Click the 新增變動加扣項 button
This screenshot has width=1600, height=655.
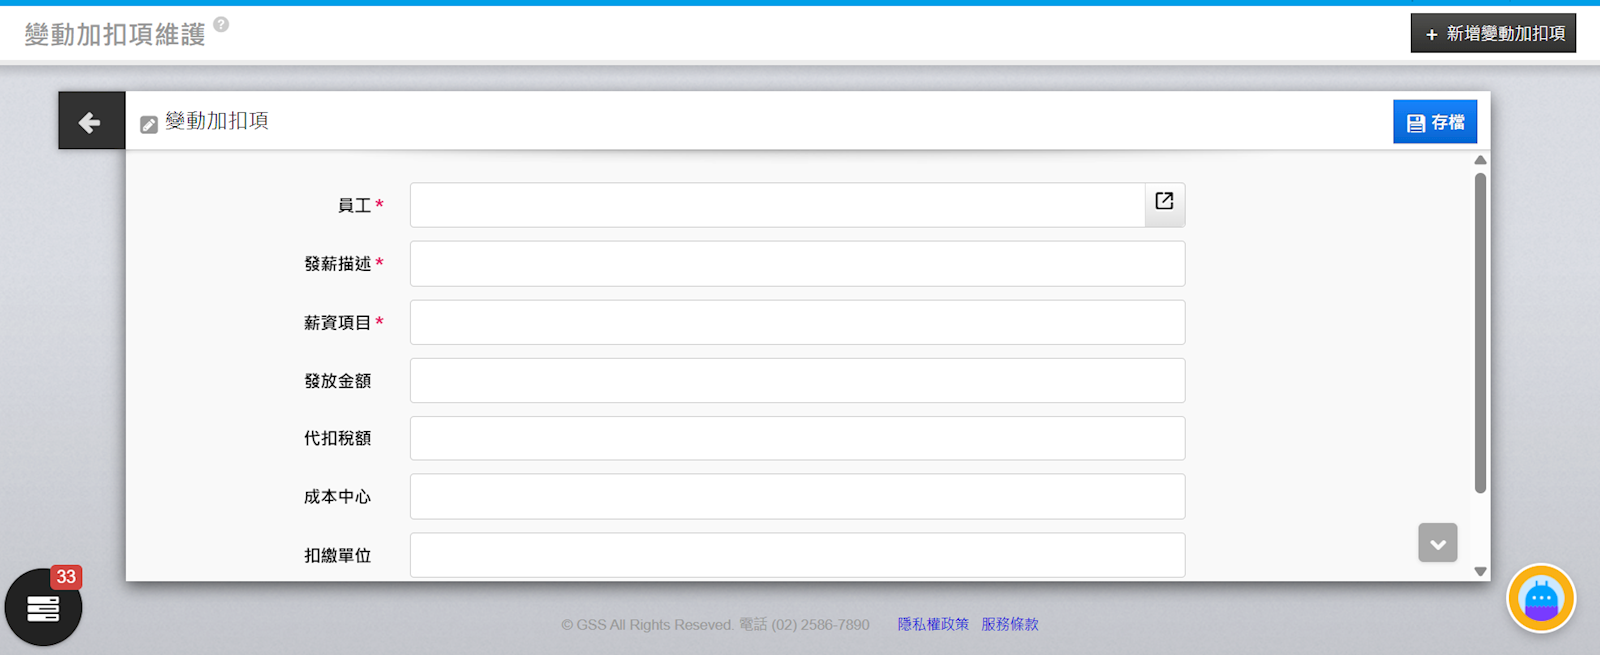coord(1493,33)
